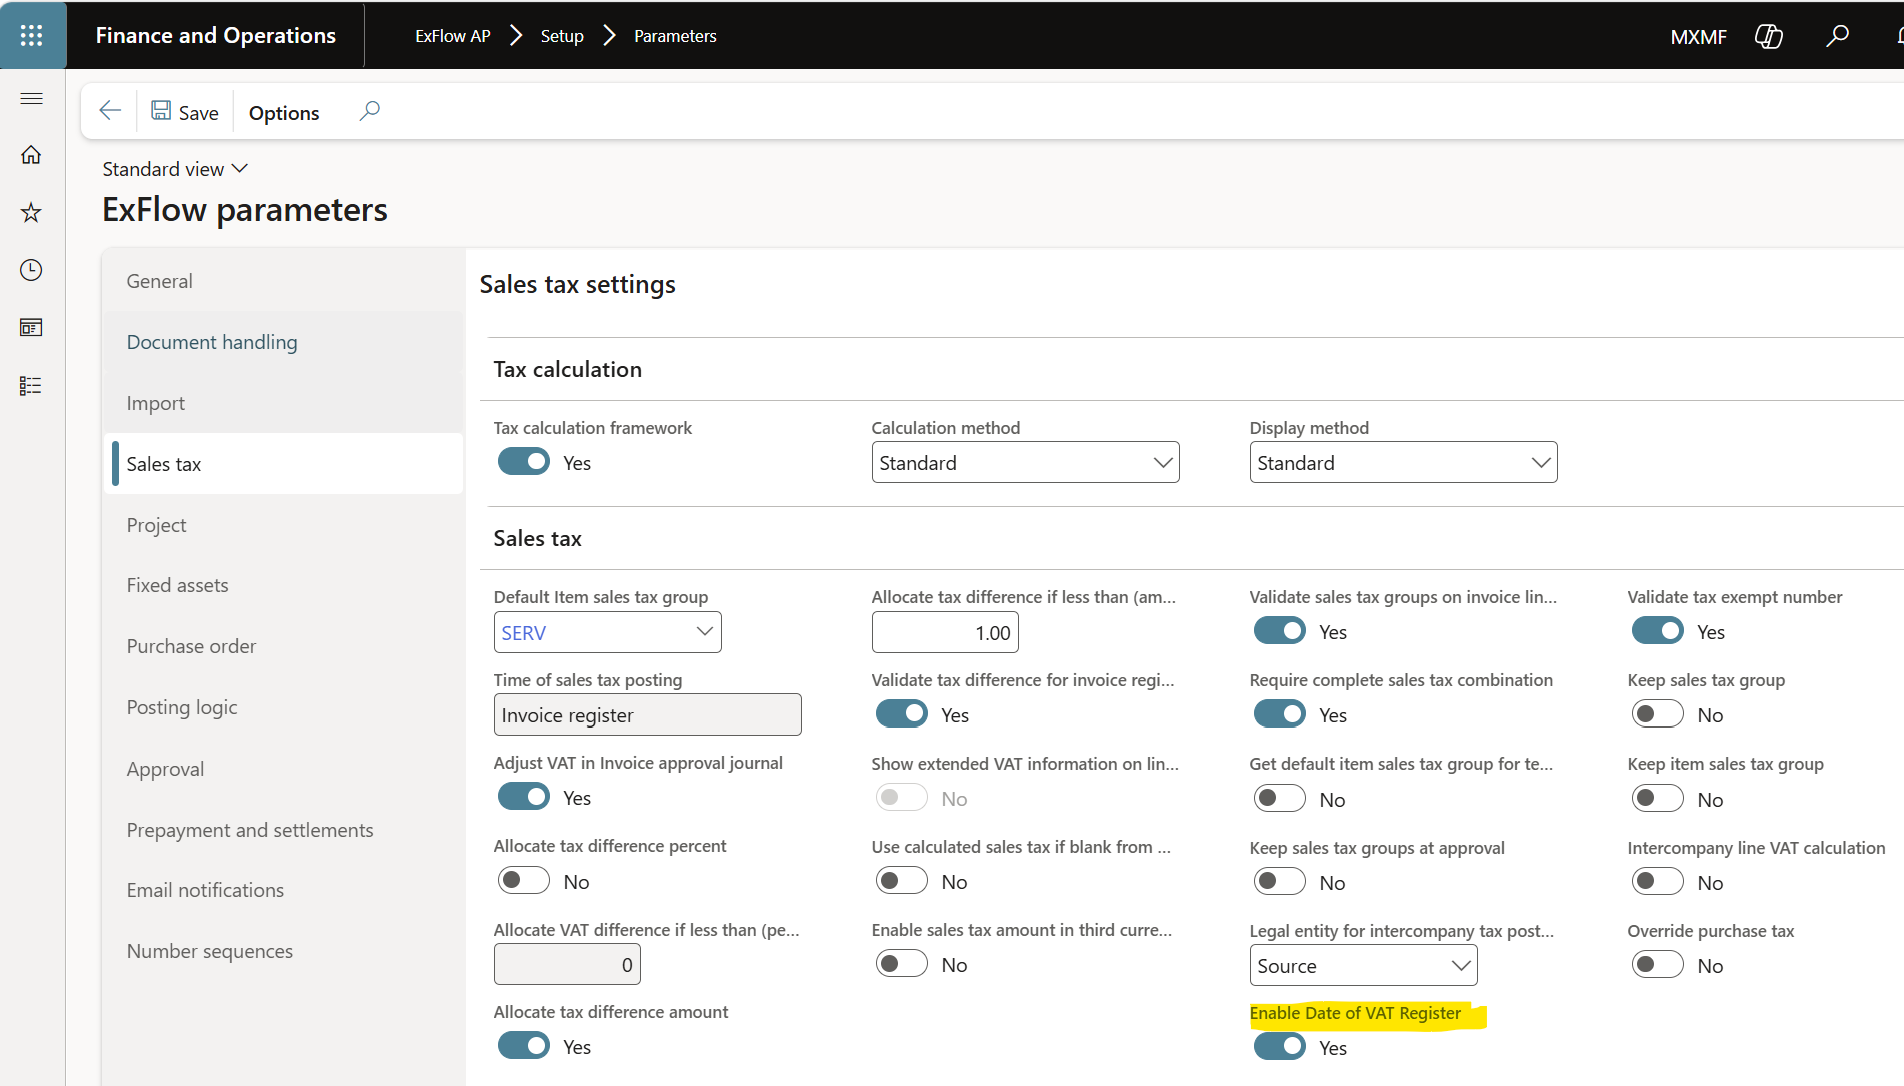Enable Override purchase tax switch

pyautogui.click(x=1658, y=965)
